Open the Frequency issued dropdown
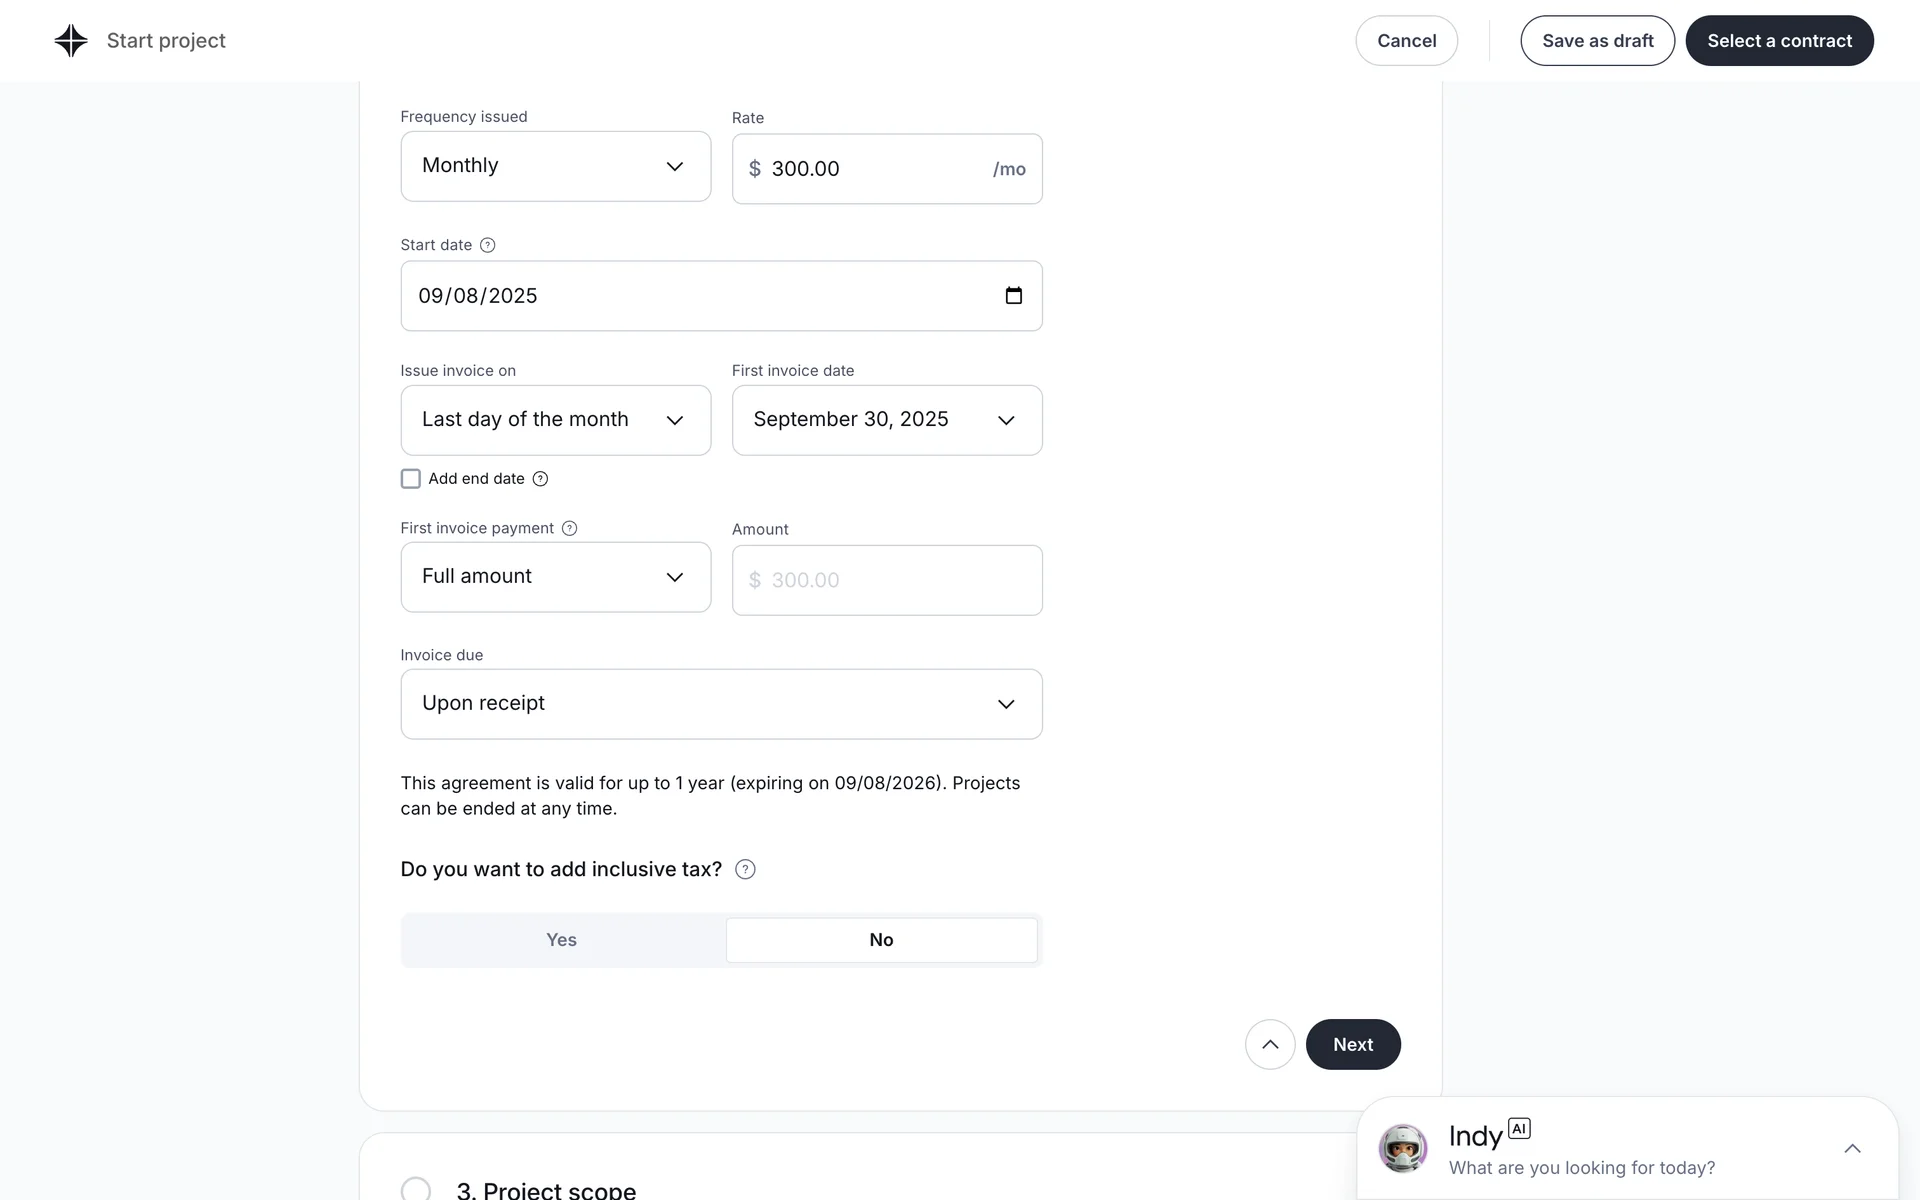1920x1200 pixels. [x=555, y=166]
